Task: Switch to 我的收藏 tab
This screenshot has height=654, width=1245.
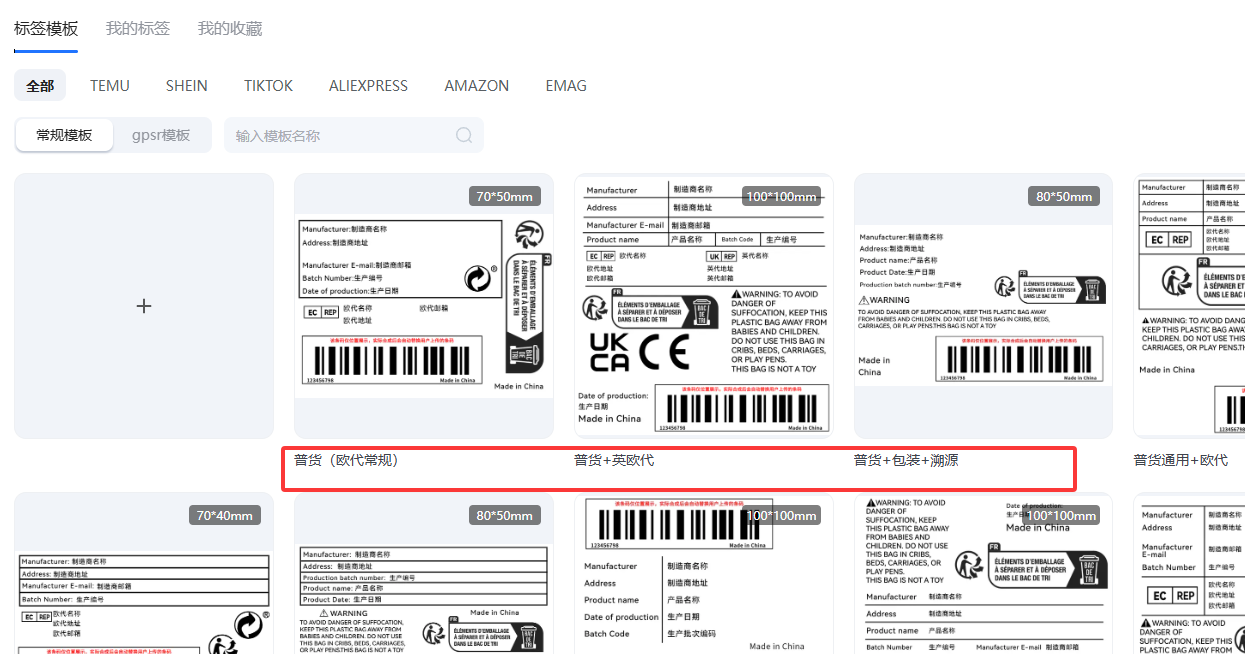Action: click(x=230, y=28)
